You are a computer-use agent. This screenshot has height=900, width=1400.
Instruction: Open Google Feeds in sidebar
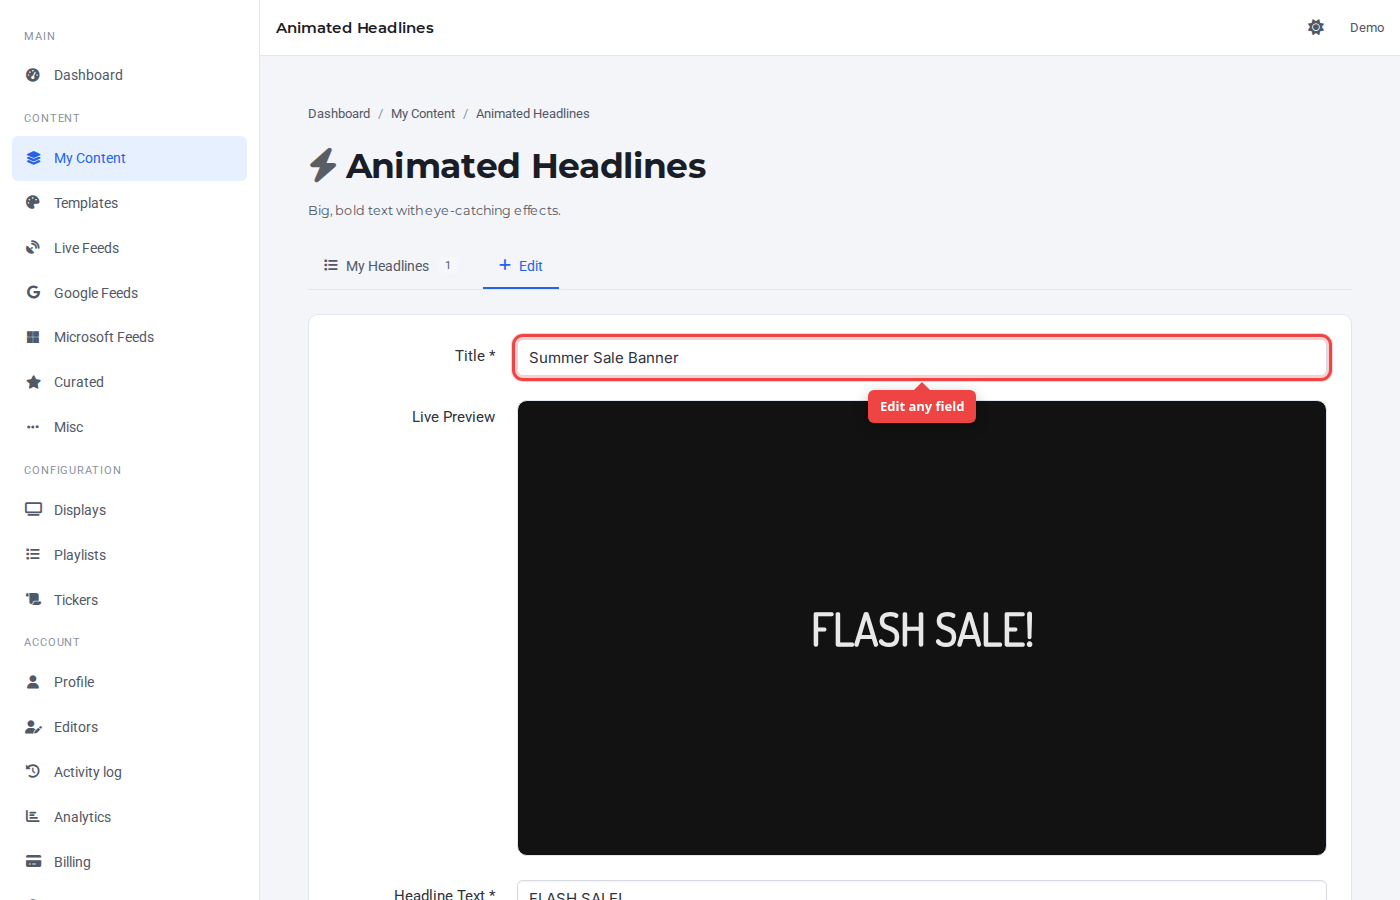pyautogui.click(x=130, y=293)
